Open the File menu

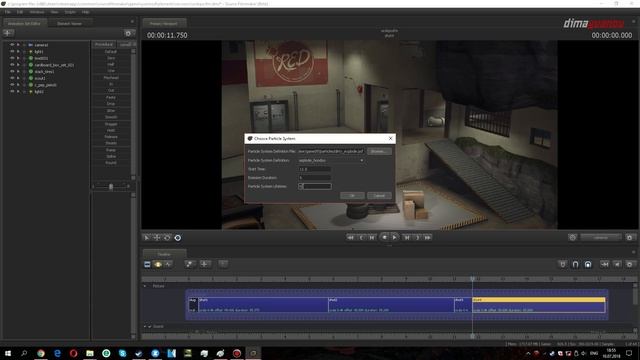coord(8,12)
